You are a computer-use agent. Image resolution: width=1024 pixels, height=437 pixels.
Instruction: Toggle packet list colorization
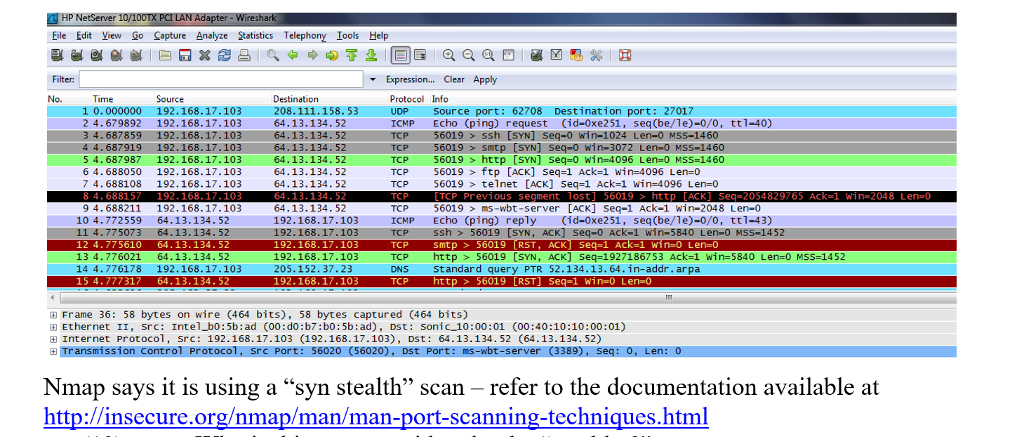tap(400, 56)
